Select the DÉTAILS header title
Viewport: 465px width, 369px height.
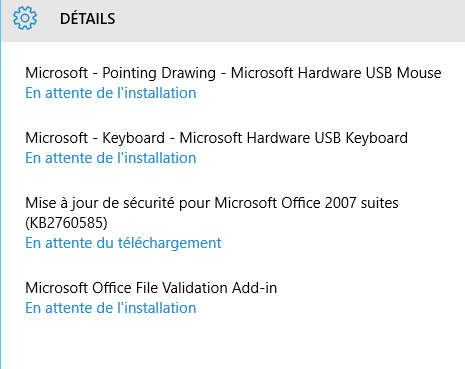pos(87,19)
